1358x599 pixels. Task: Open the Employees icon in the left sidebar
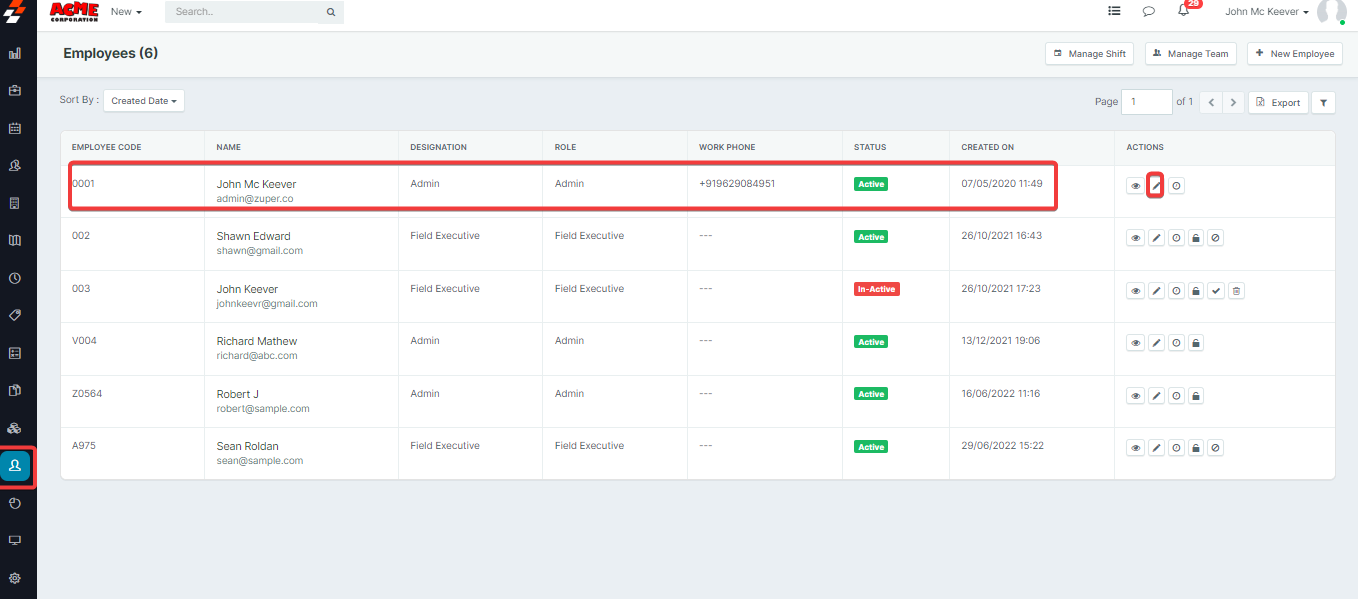click(x=15, y=466)
